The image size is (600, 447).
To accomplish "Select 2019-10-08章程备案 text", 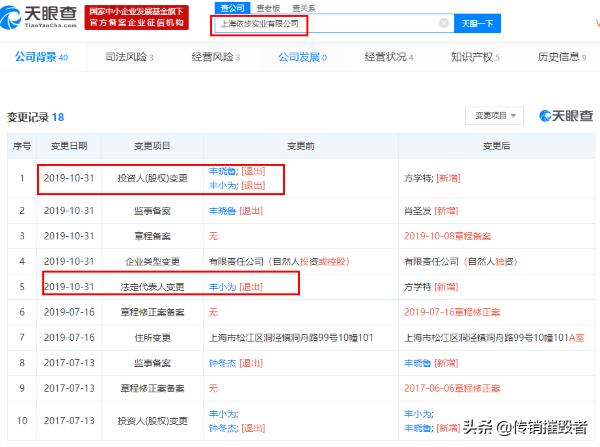I will pos(447,236).
